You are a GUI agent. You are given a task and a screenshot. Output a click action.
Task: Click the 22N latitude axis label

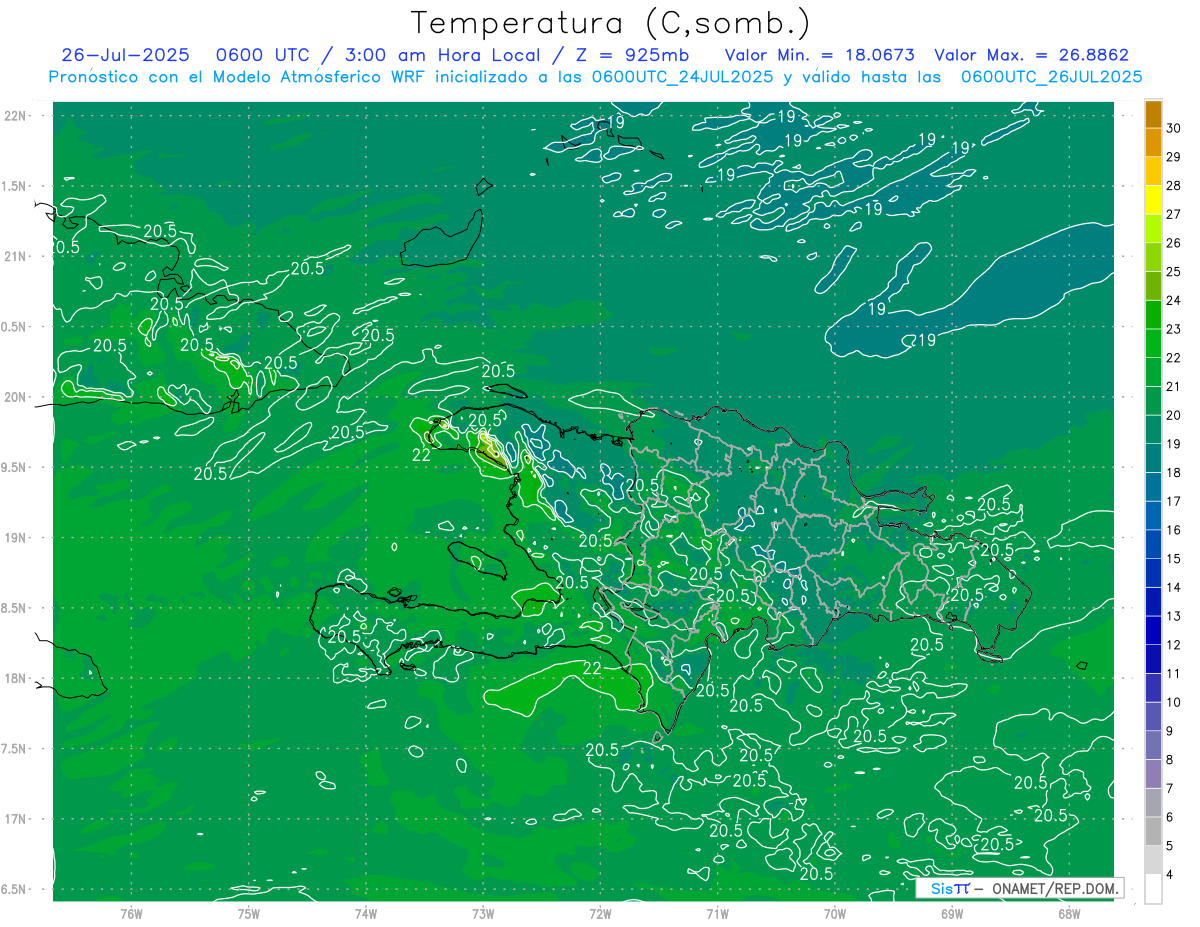click(17, 115)
